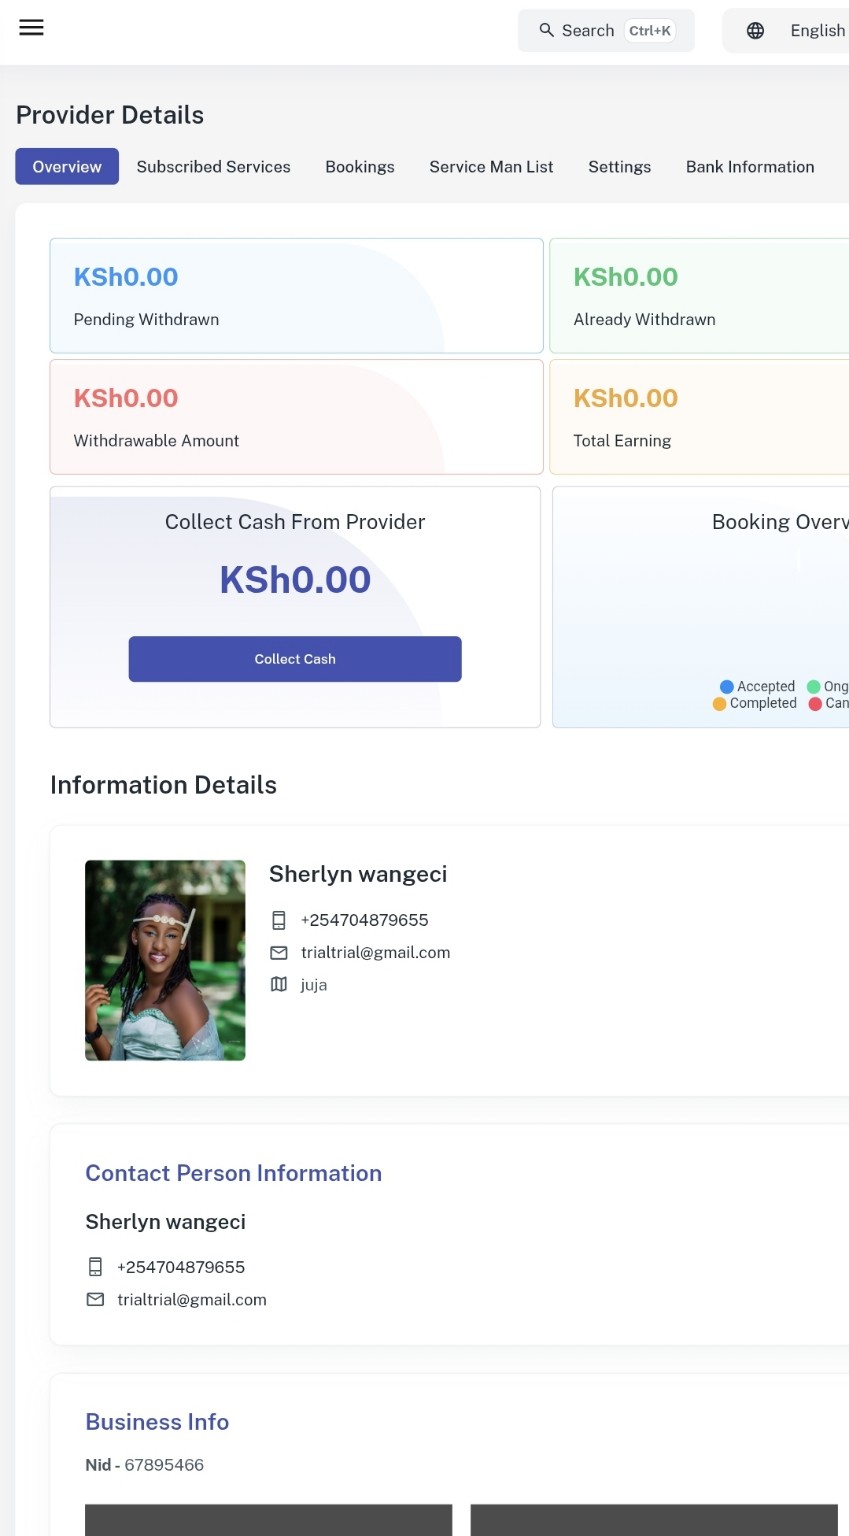Select the Bank Information tab
This screenshot has width=849, height=1536.
[750, 167]
